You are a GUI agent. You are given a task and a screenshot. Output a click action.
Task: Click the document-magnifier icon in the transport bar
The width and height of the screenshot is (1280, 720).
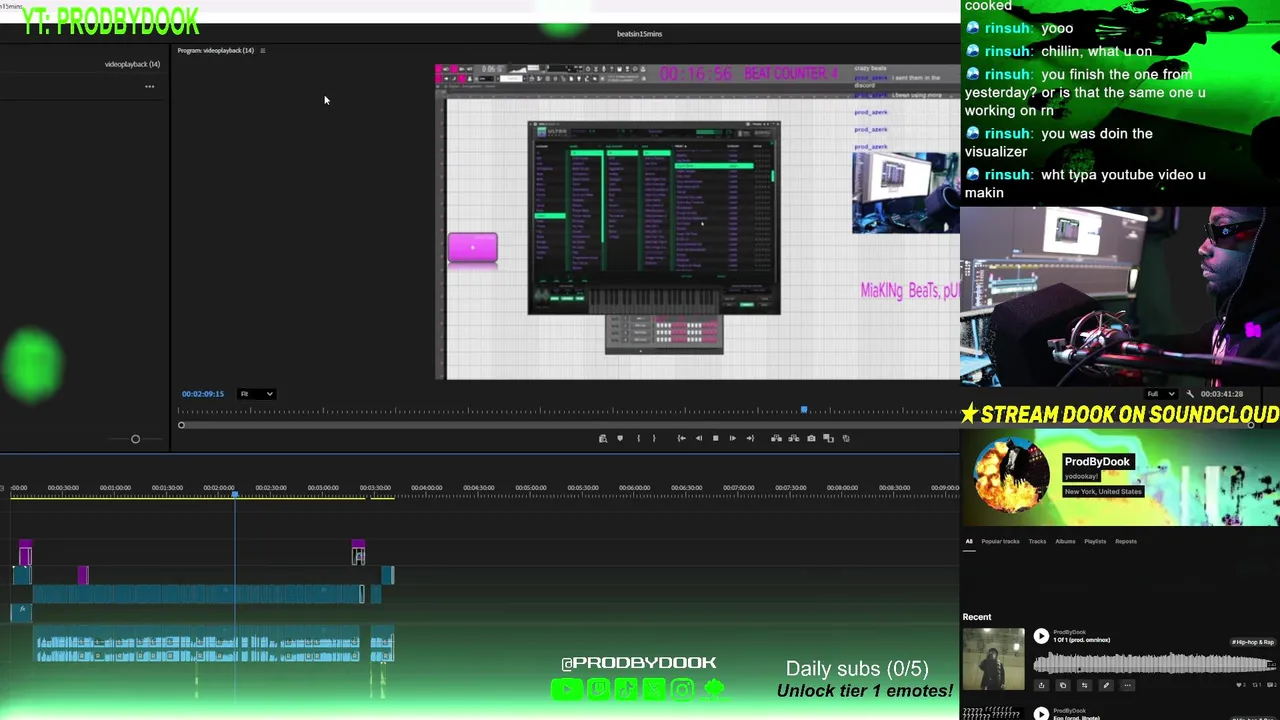coord(603,438)
